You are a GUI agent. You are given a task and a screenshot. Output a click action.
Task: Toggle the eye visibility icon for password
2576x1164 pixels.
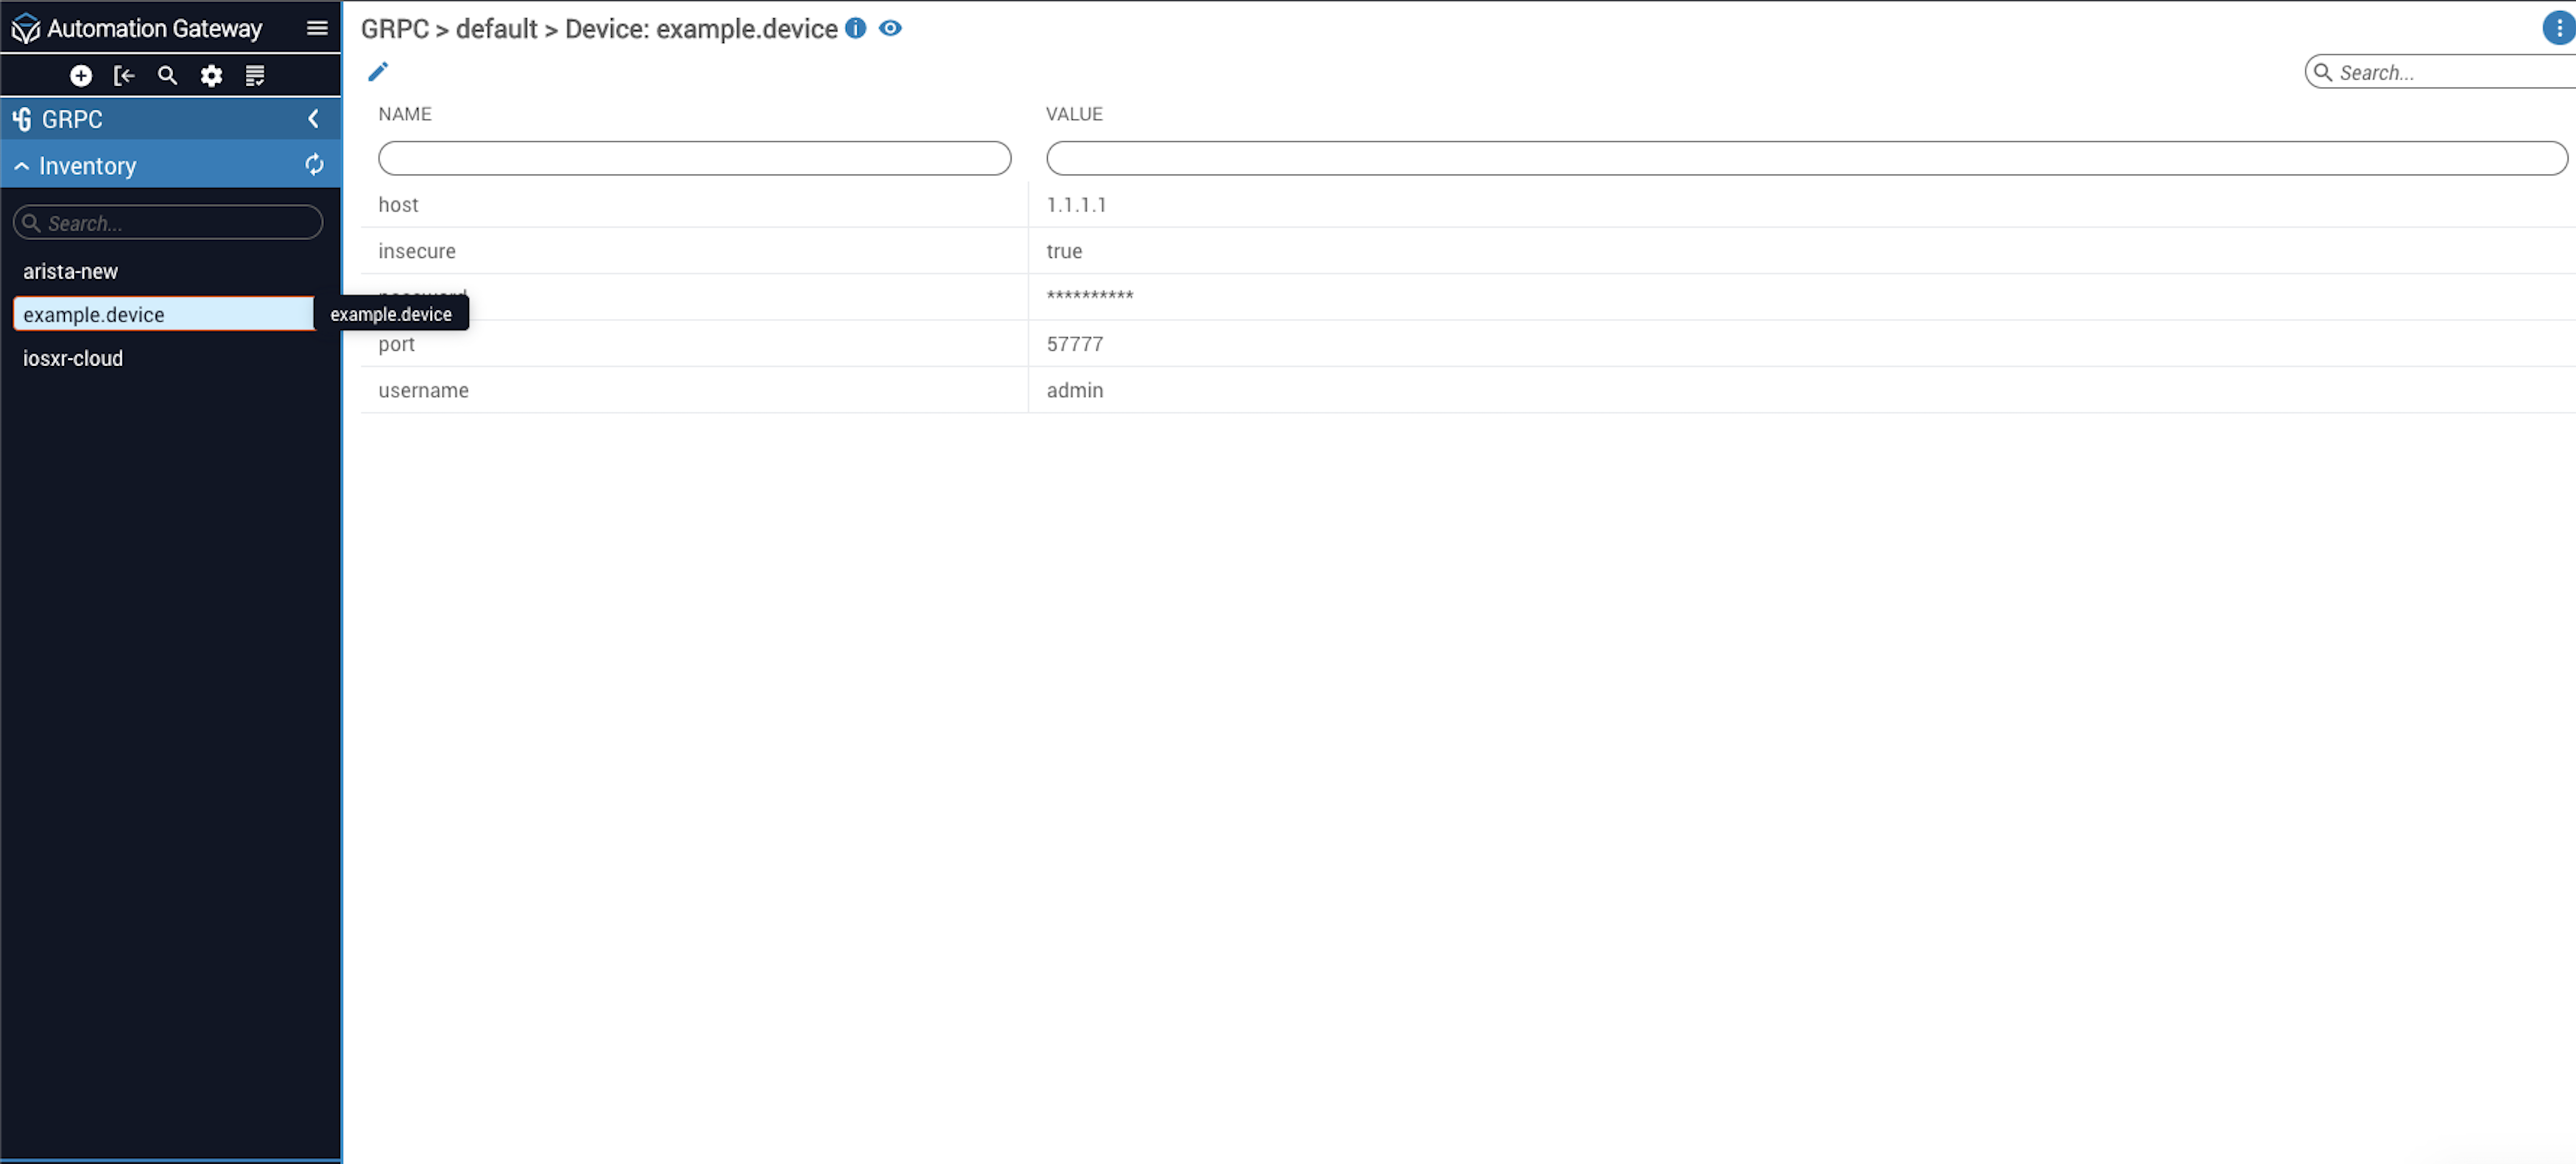[x=890, y=28]
